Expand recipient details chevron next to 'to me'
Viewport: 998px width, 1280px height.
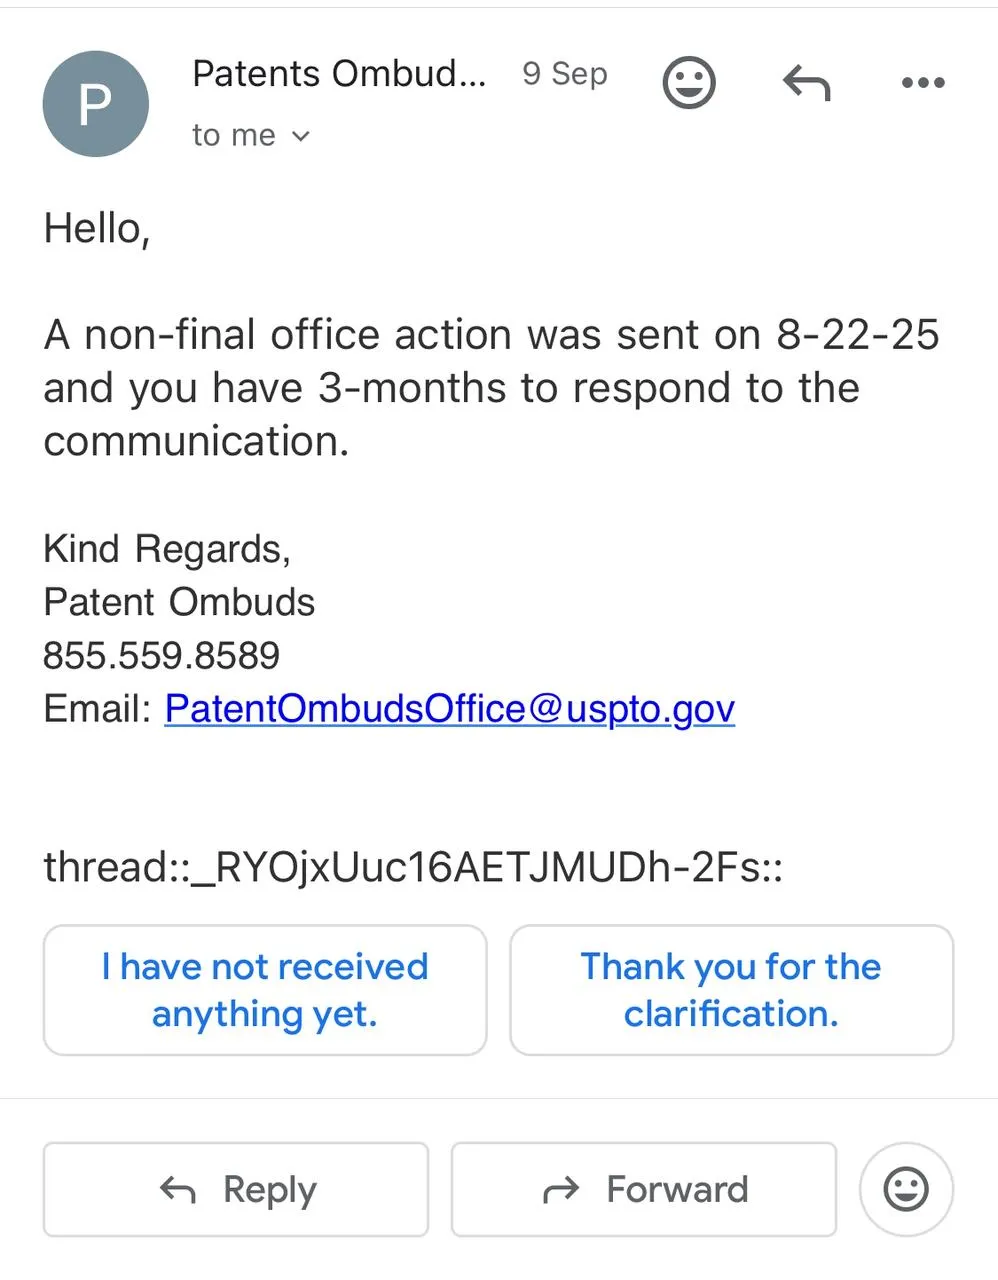tap(301, 136)
